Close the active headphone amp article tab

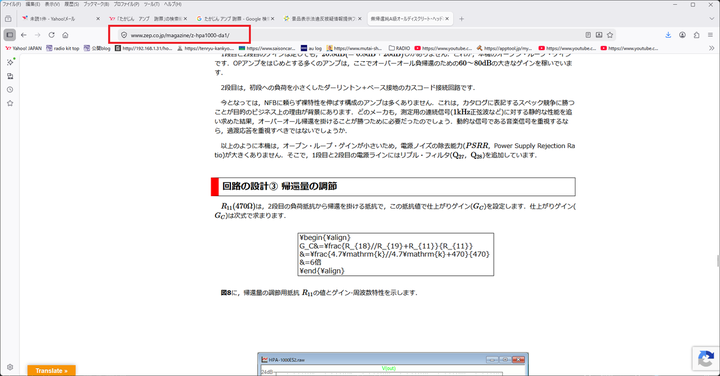point(447,19)
